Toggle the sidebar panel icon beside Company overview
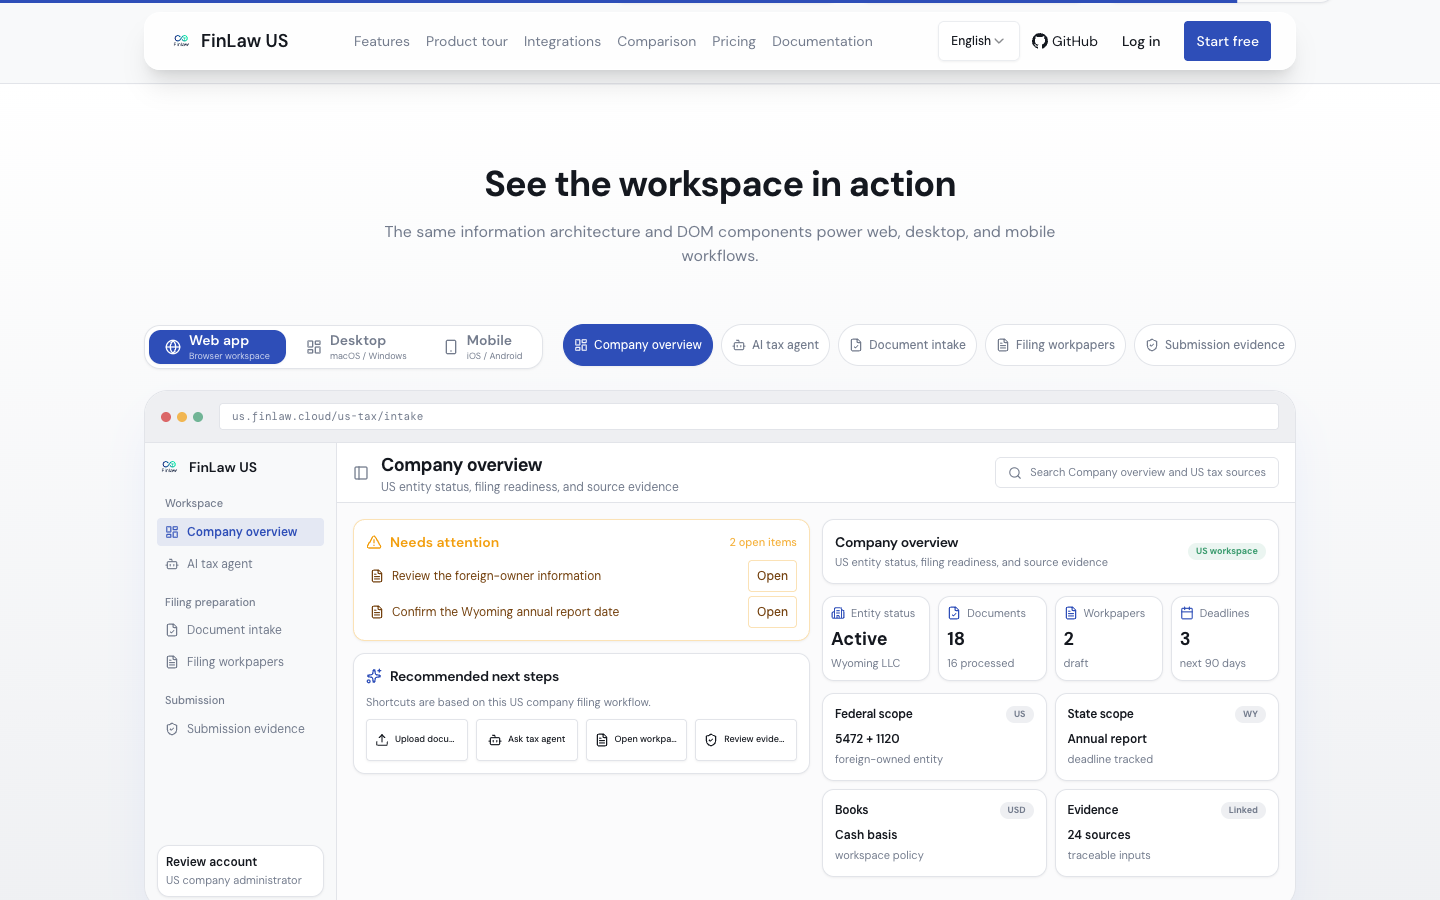The width and height of the screenshot is (1440, 900). [x=361, y=473]
